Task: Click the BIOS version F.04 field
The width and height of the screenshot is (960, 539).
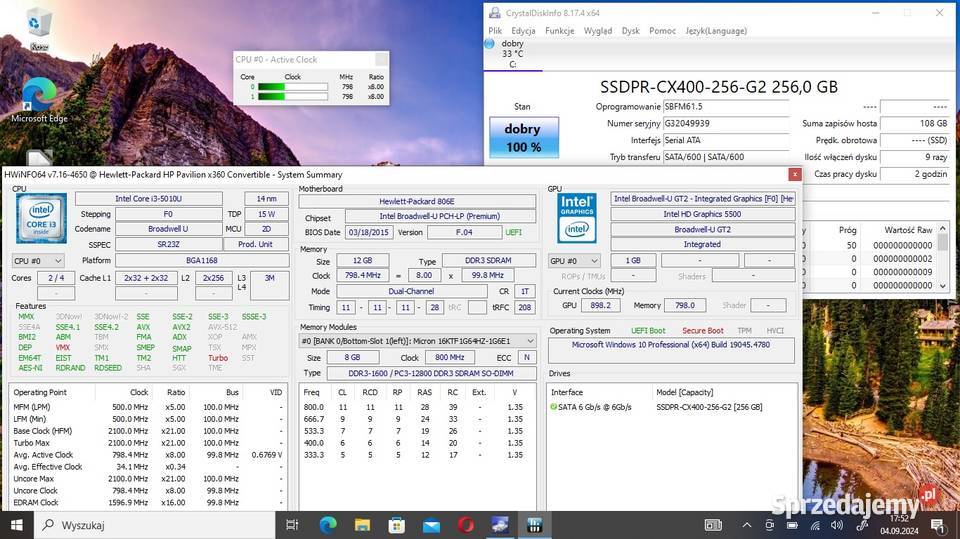Action: (465, 233)
